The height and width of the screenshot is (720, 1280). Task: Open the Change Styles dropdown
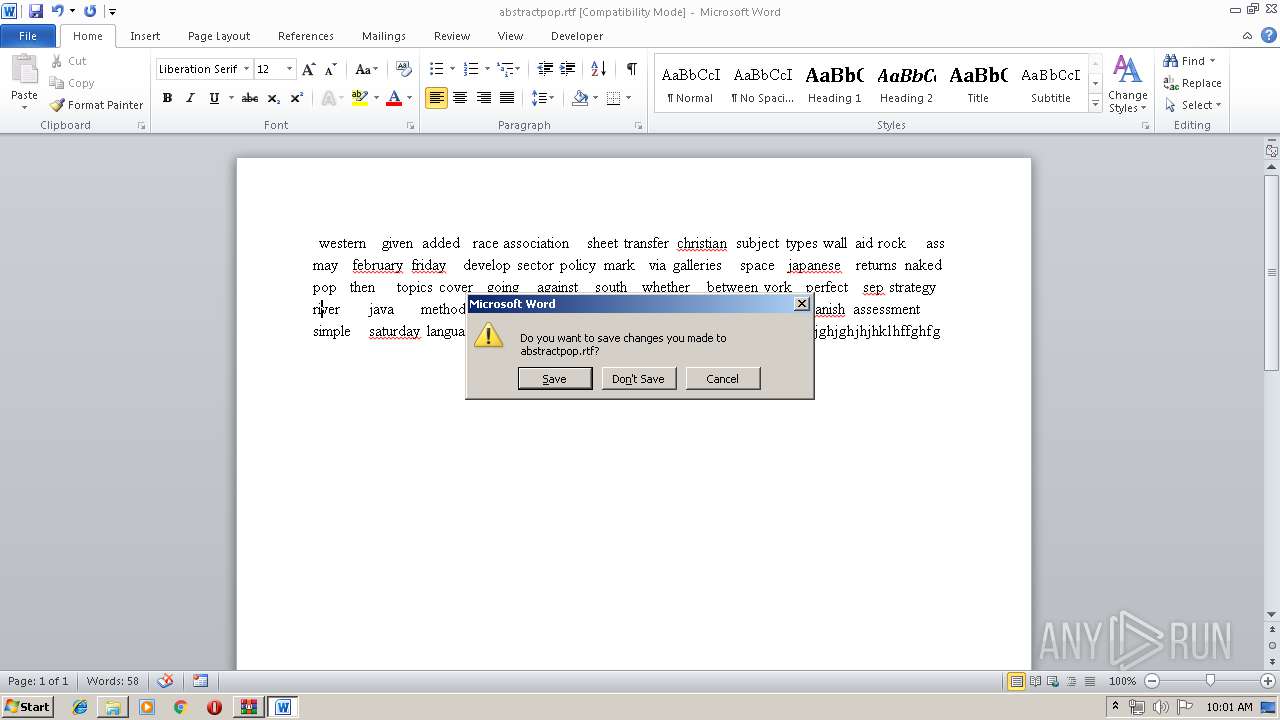(1127, 84)
